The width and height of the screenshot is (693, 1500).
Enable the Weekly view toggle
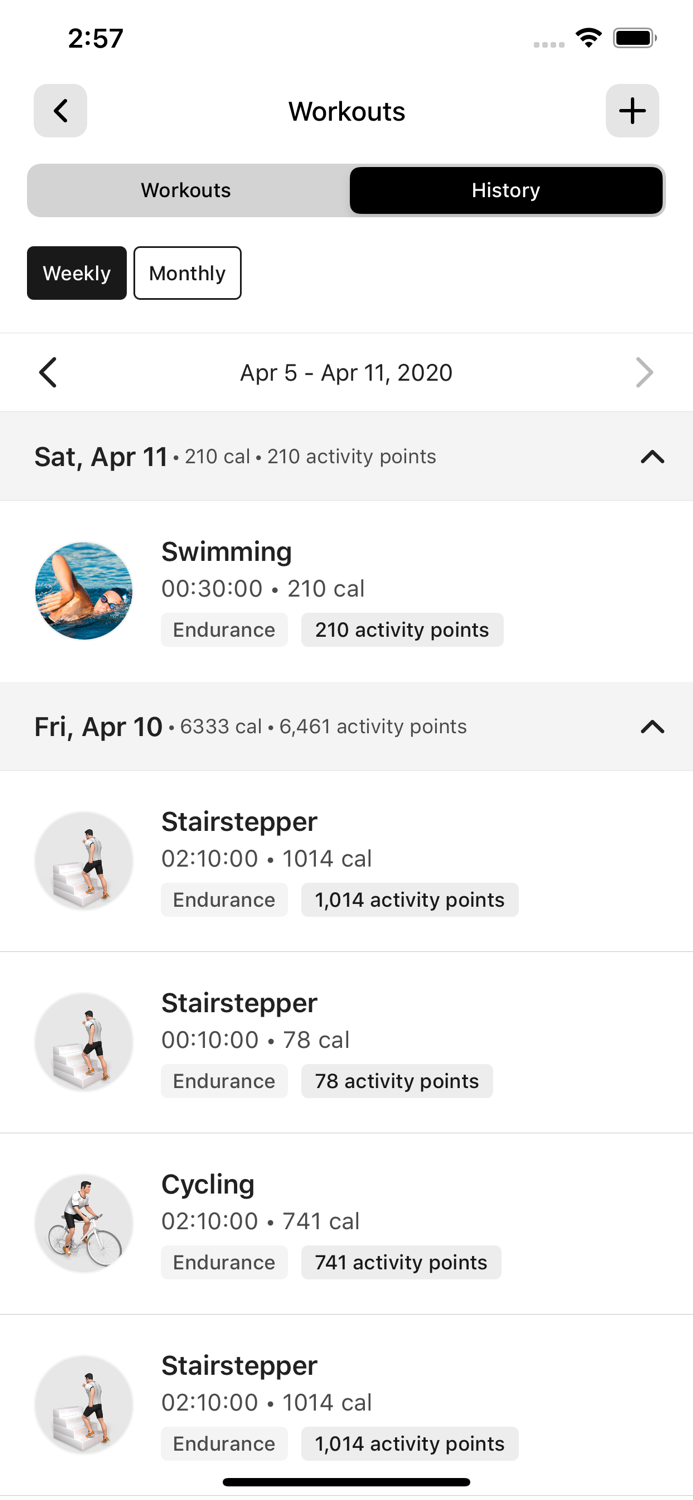tap(76, 272)
